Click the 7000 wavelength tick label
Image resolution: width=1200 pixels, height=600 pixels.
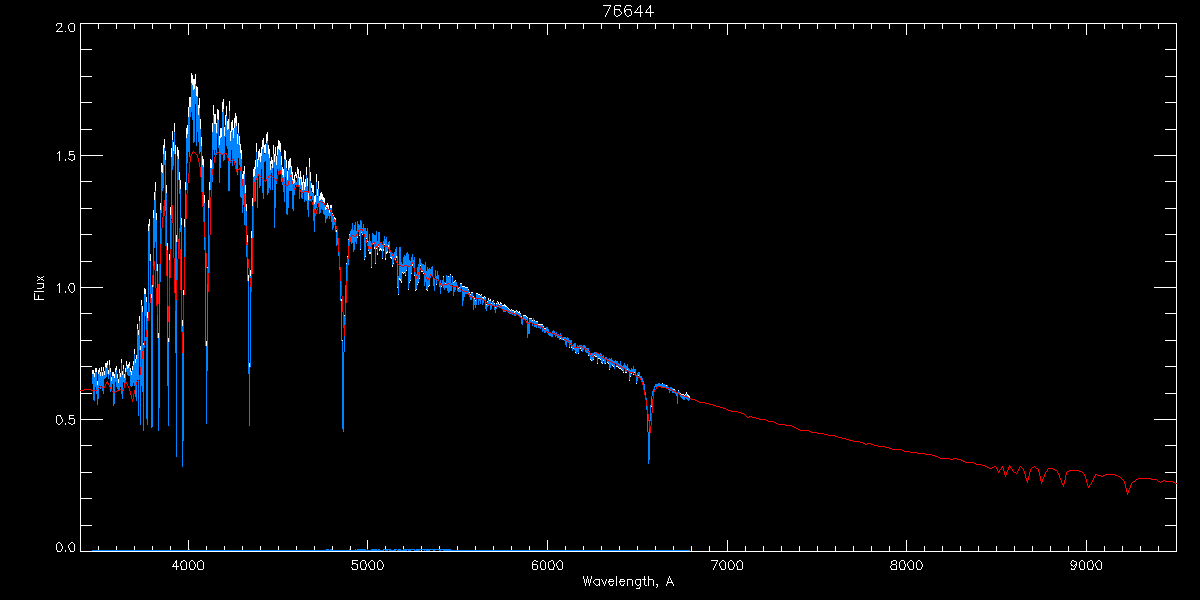tap(727, 565)
